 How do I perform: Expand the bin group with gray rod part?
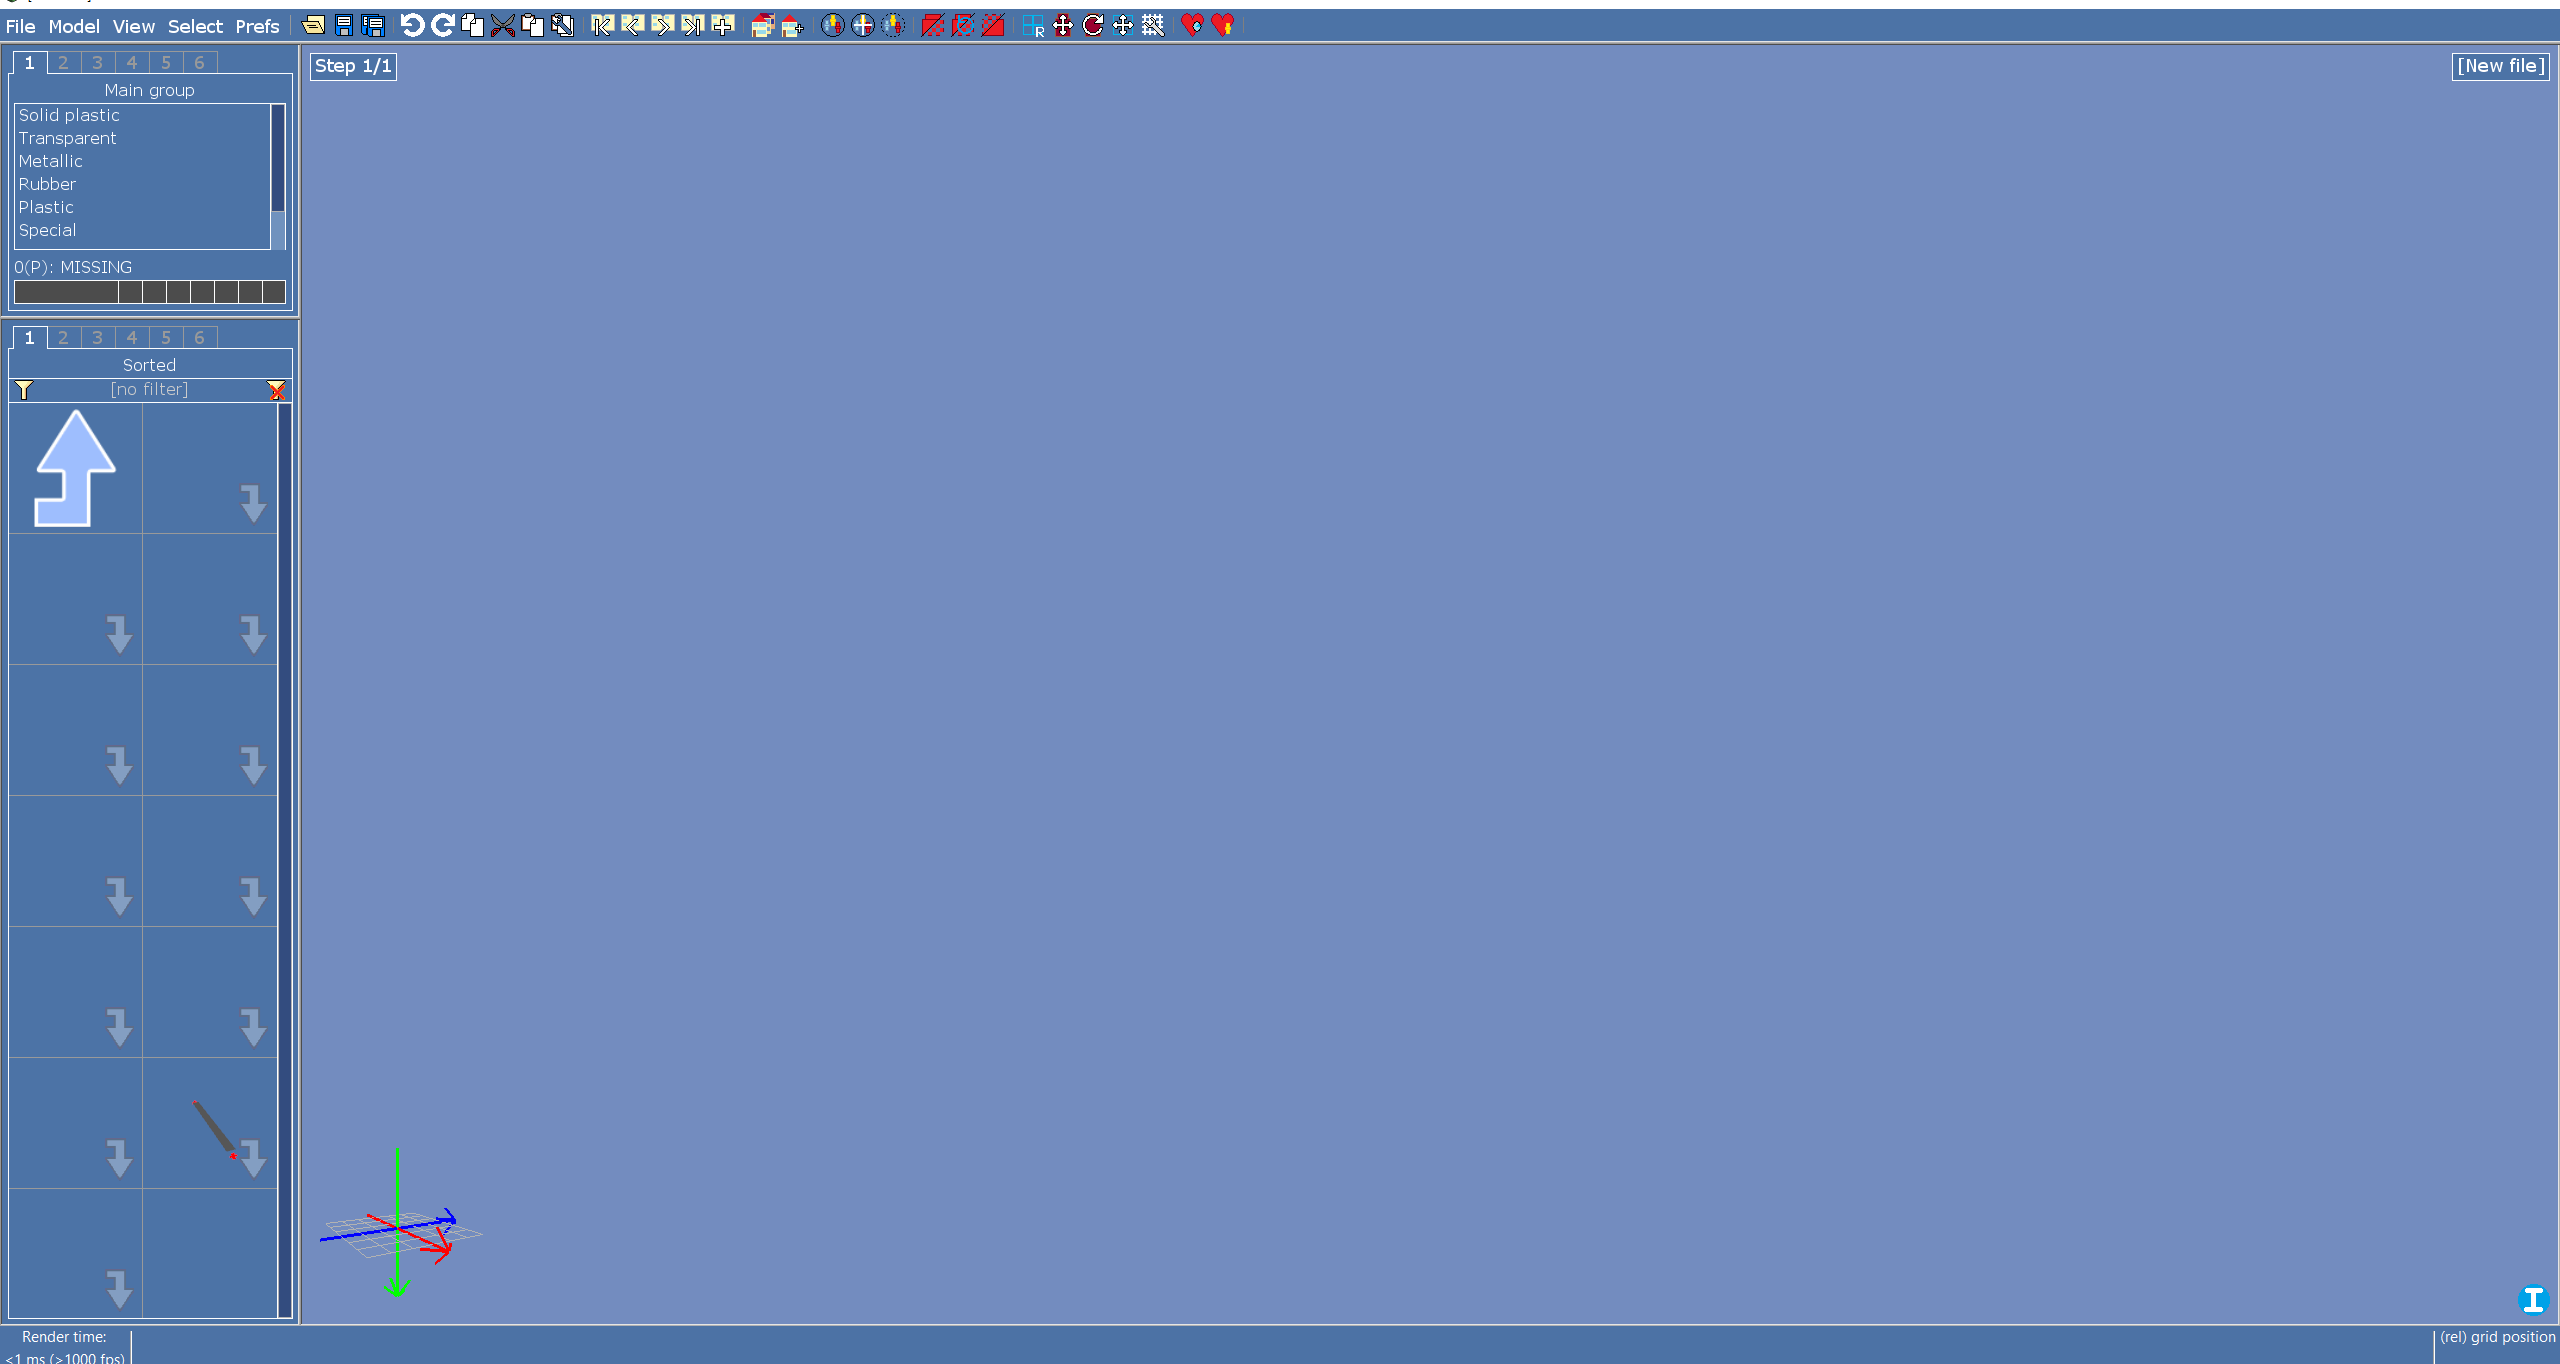[x=253, y=1158]
